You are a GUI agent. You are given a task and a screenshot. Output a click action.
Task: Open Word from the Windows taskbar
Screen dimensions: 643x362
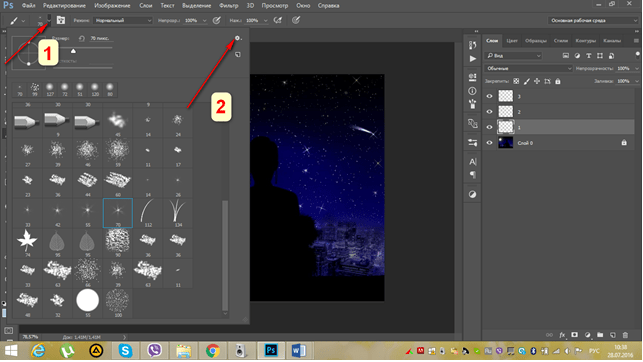tap(298, 351)
